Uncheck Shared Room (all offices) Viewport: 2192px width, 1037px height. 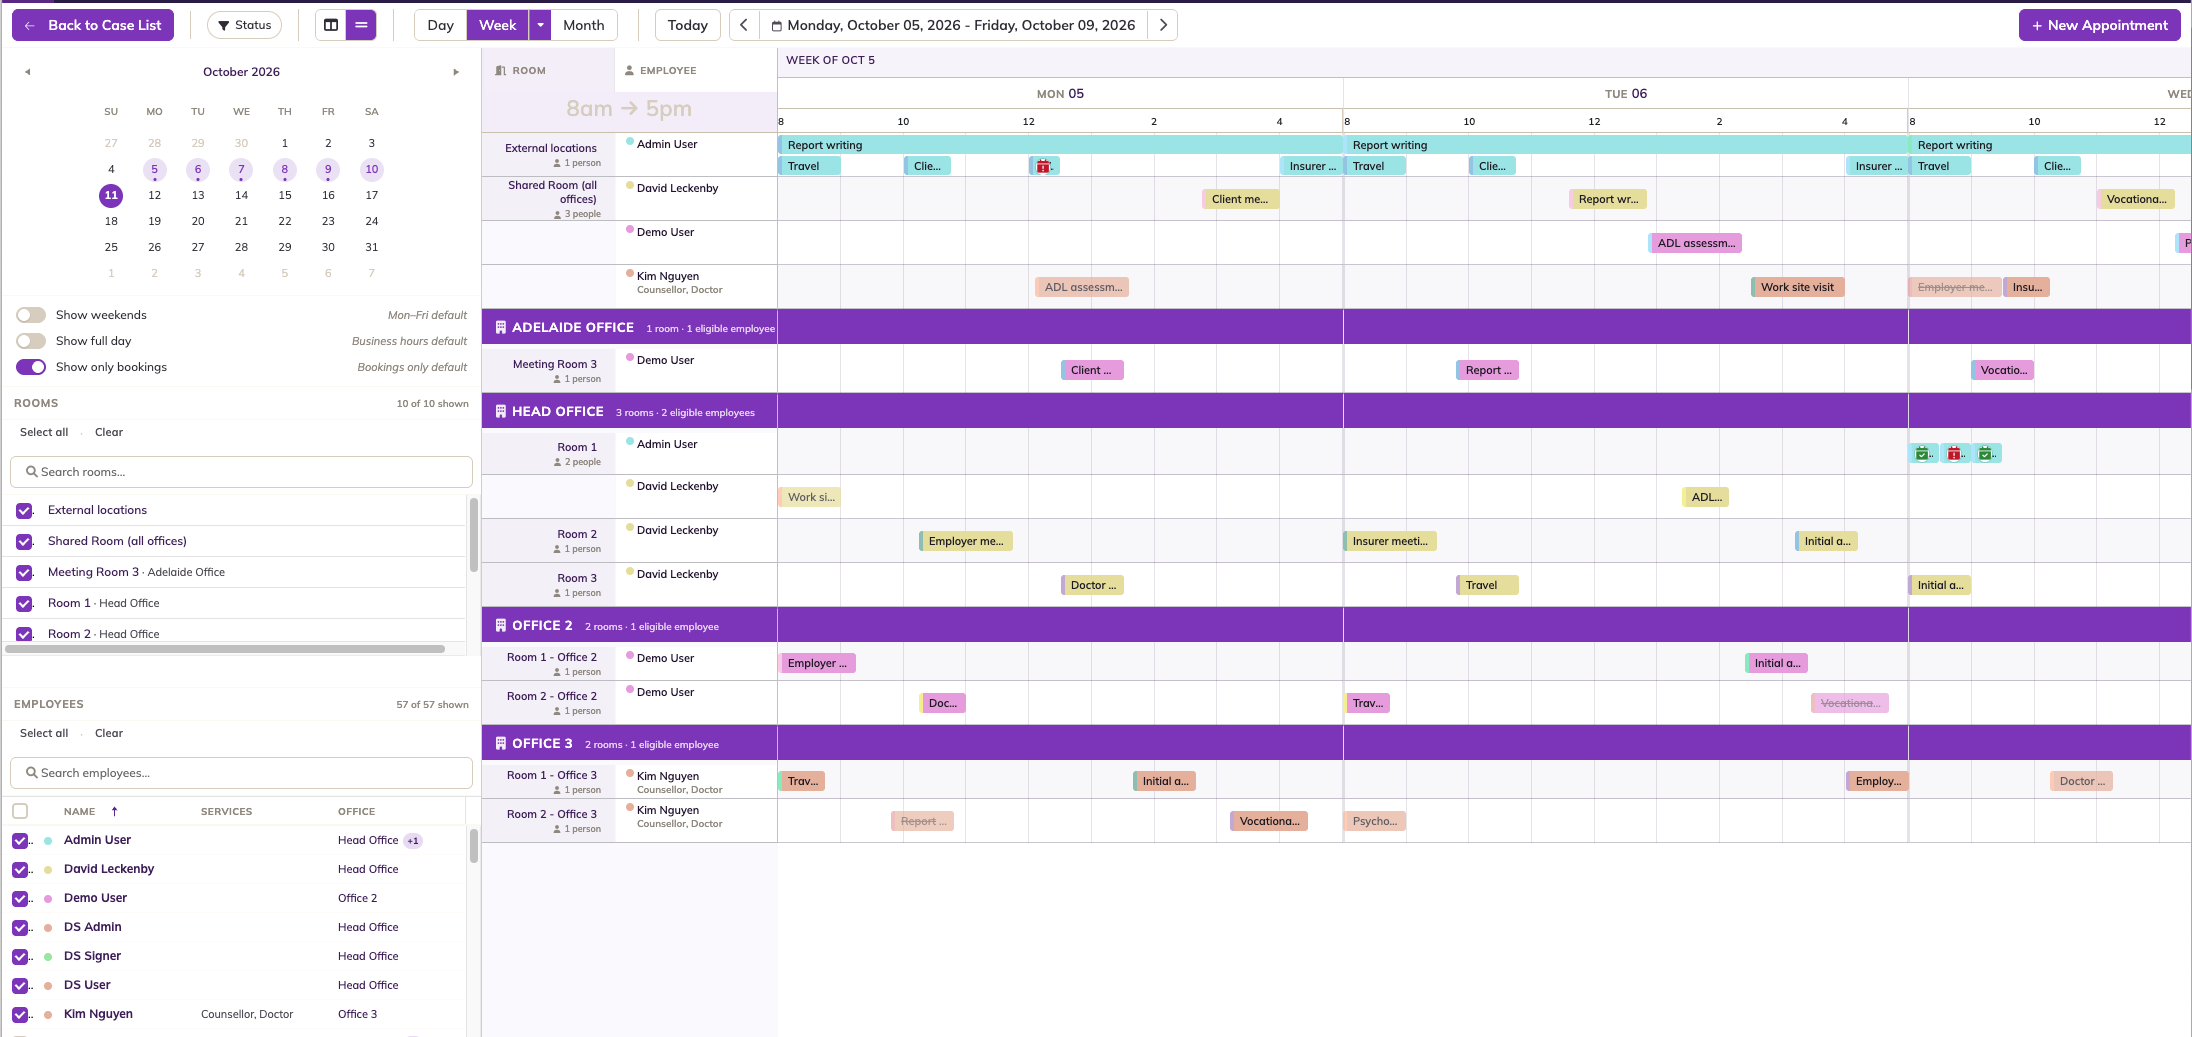[24, 542]
